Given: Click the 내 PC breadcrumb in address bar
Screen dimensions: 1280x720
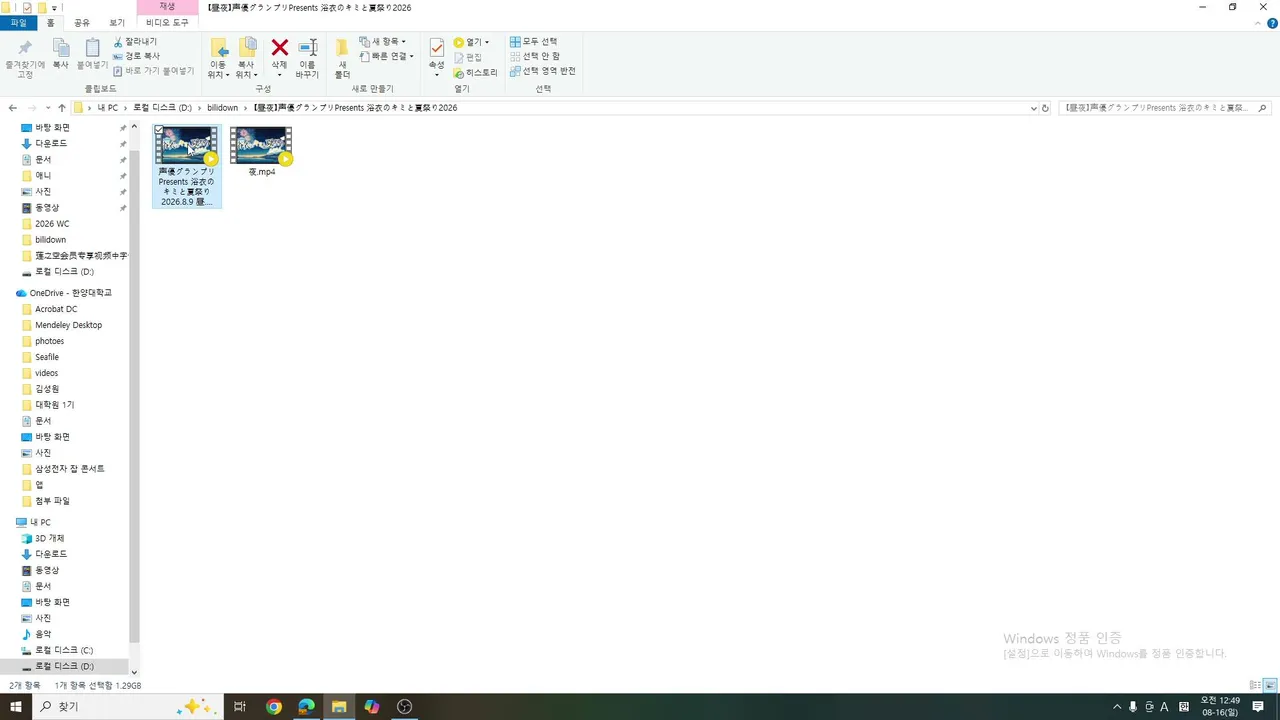Looking at the screenshot, I should coord(108,108).
